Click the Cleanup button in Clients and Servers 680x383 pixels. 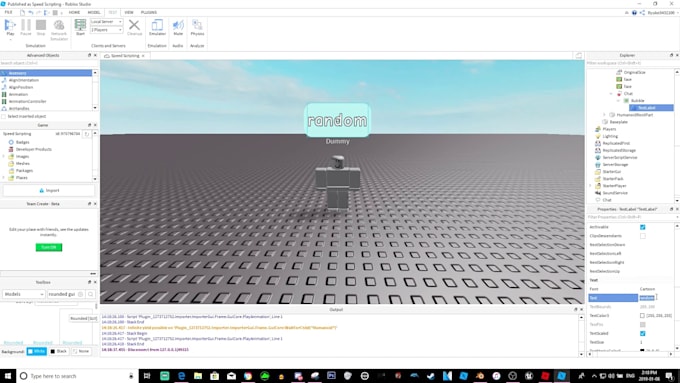point(134,27)
